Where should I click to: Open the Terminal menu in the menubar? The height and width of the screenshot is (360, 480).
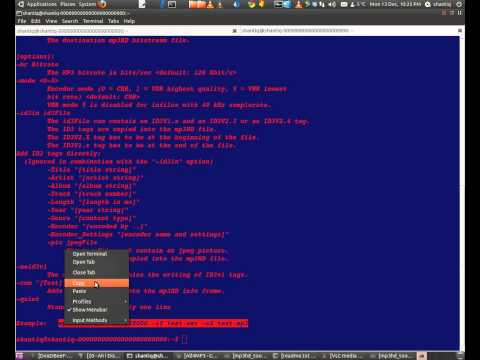[93, 21]
